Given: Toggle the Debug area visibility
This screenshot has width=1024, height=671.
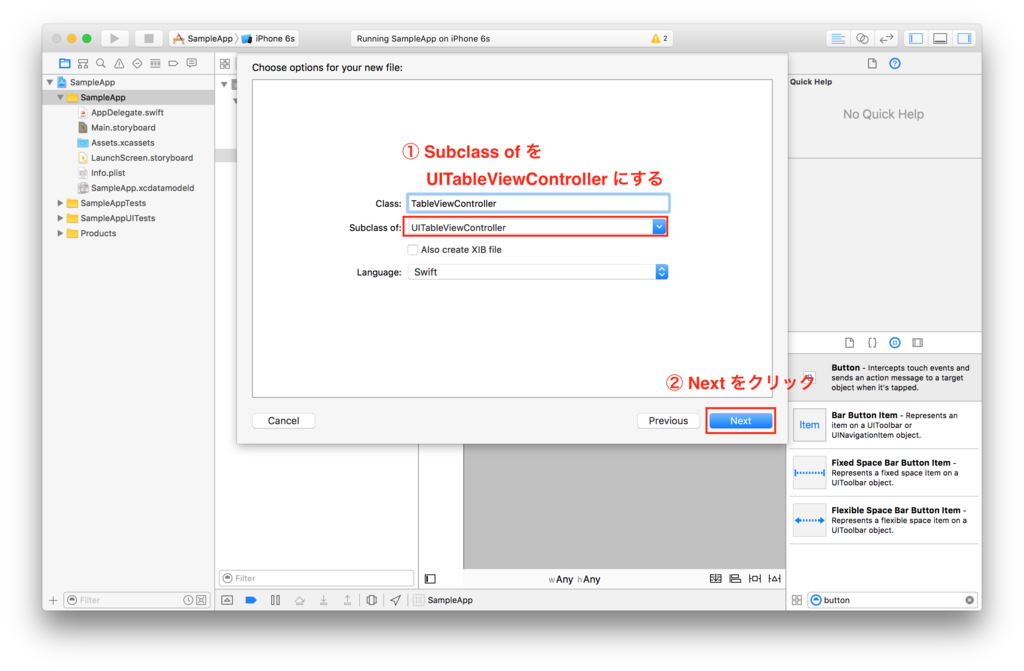Looking at the screenshot, I should tap(940, 39).
